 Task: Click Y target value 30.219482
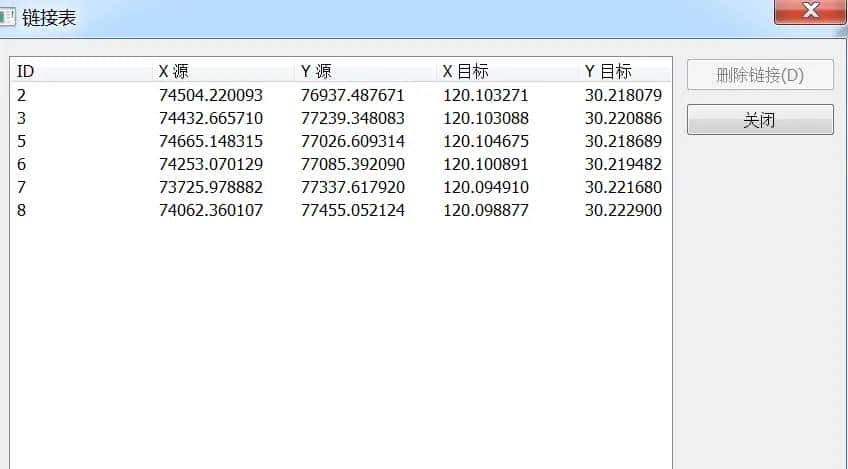tap(623, 164)
